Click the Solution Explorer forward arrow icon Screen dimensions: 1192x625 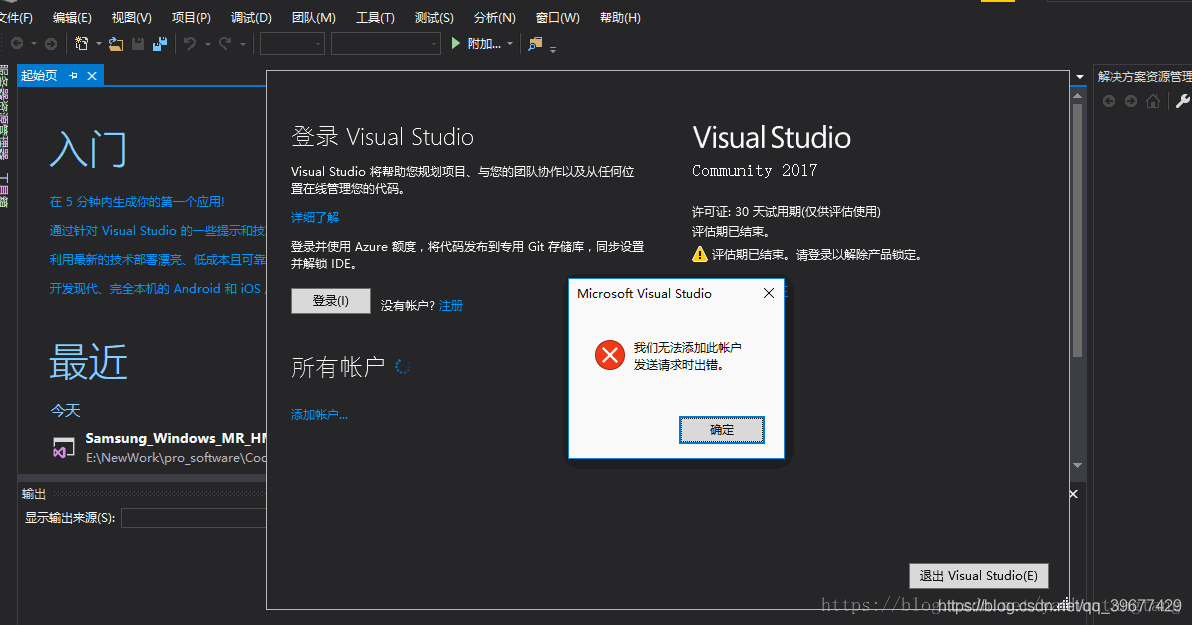(x=1131, y=101)
